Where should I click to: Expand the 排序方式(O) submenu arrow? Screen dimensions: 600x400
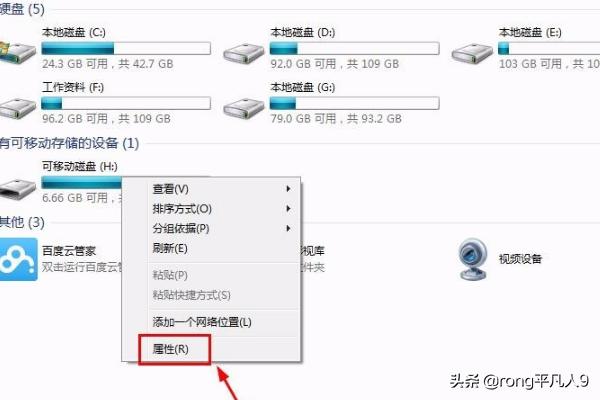(288, 209)
